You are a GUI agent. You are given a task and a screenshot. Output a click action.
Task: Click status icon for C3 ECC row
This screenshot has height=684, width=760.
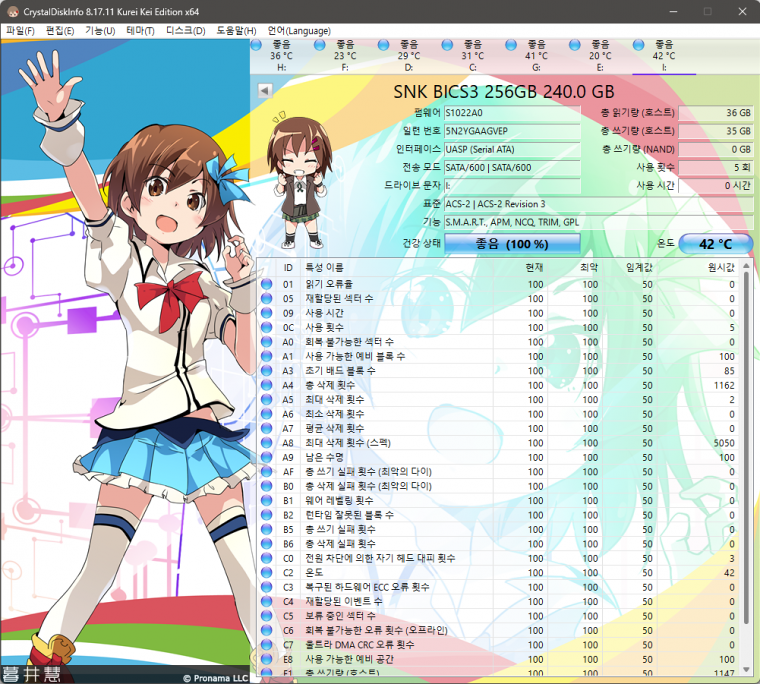click(267, 587)
